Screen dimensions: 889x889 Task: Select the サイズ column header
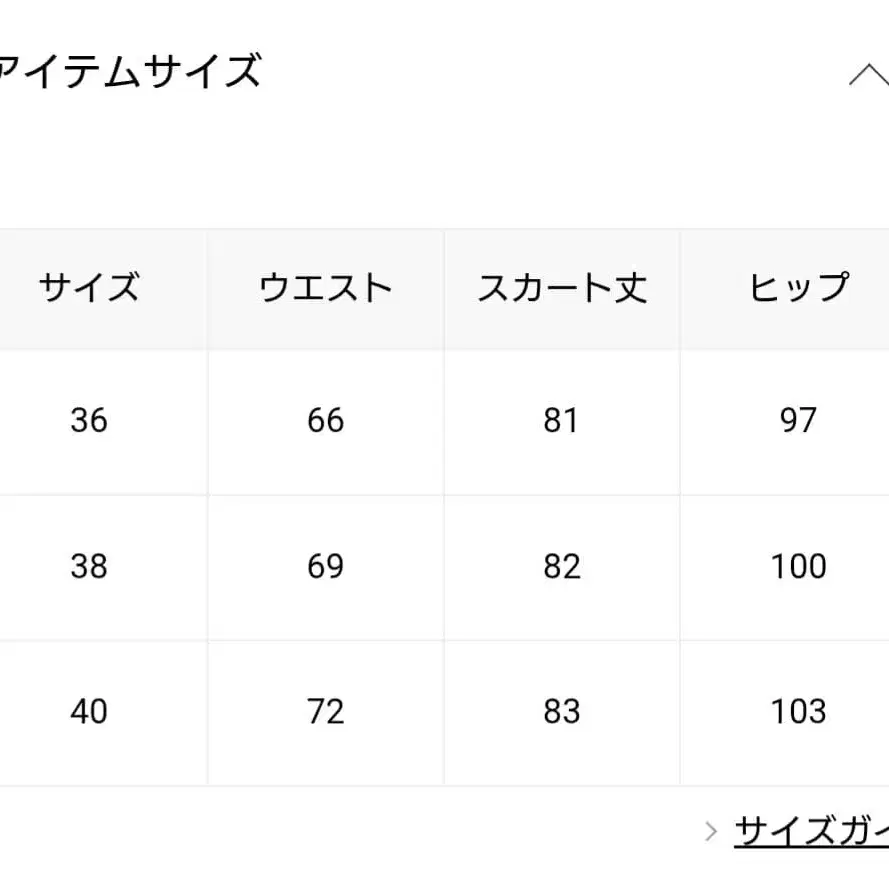coord(90,288)
